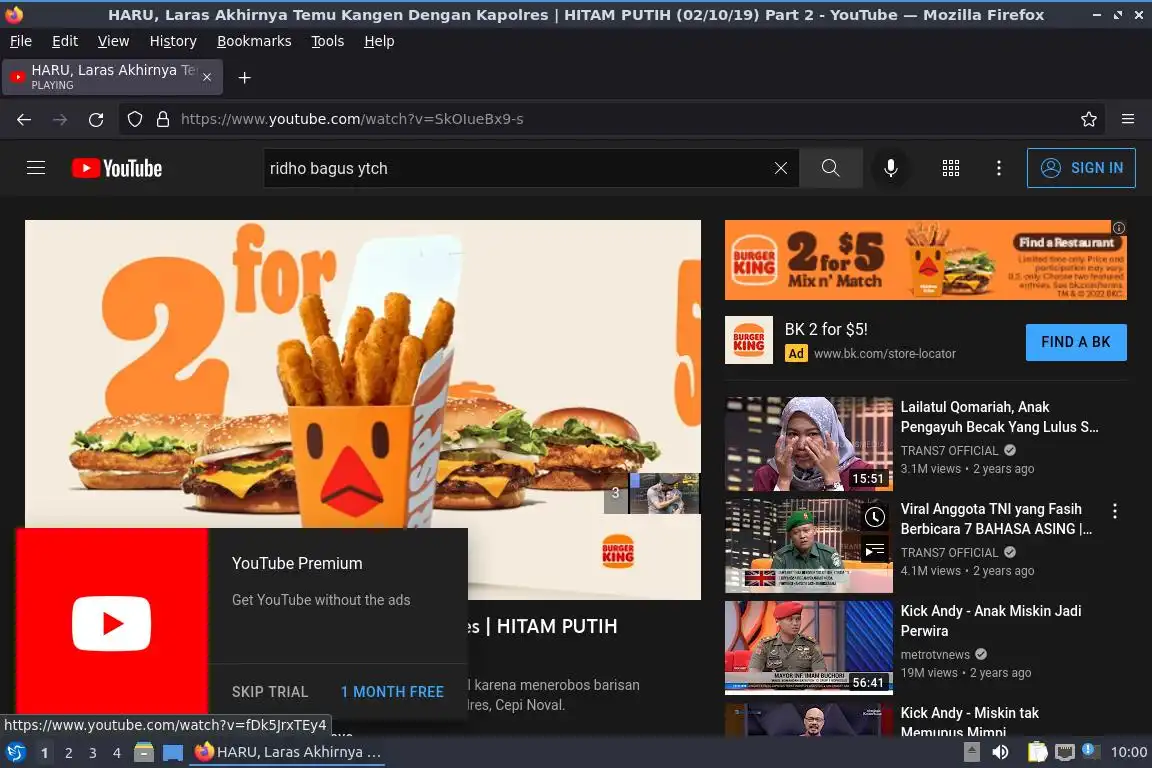Click the FIND A BK button

pyautogui.click(x=1076, y=342)
